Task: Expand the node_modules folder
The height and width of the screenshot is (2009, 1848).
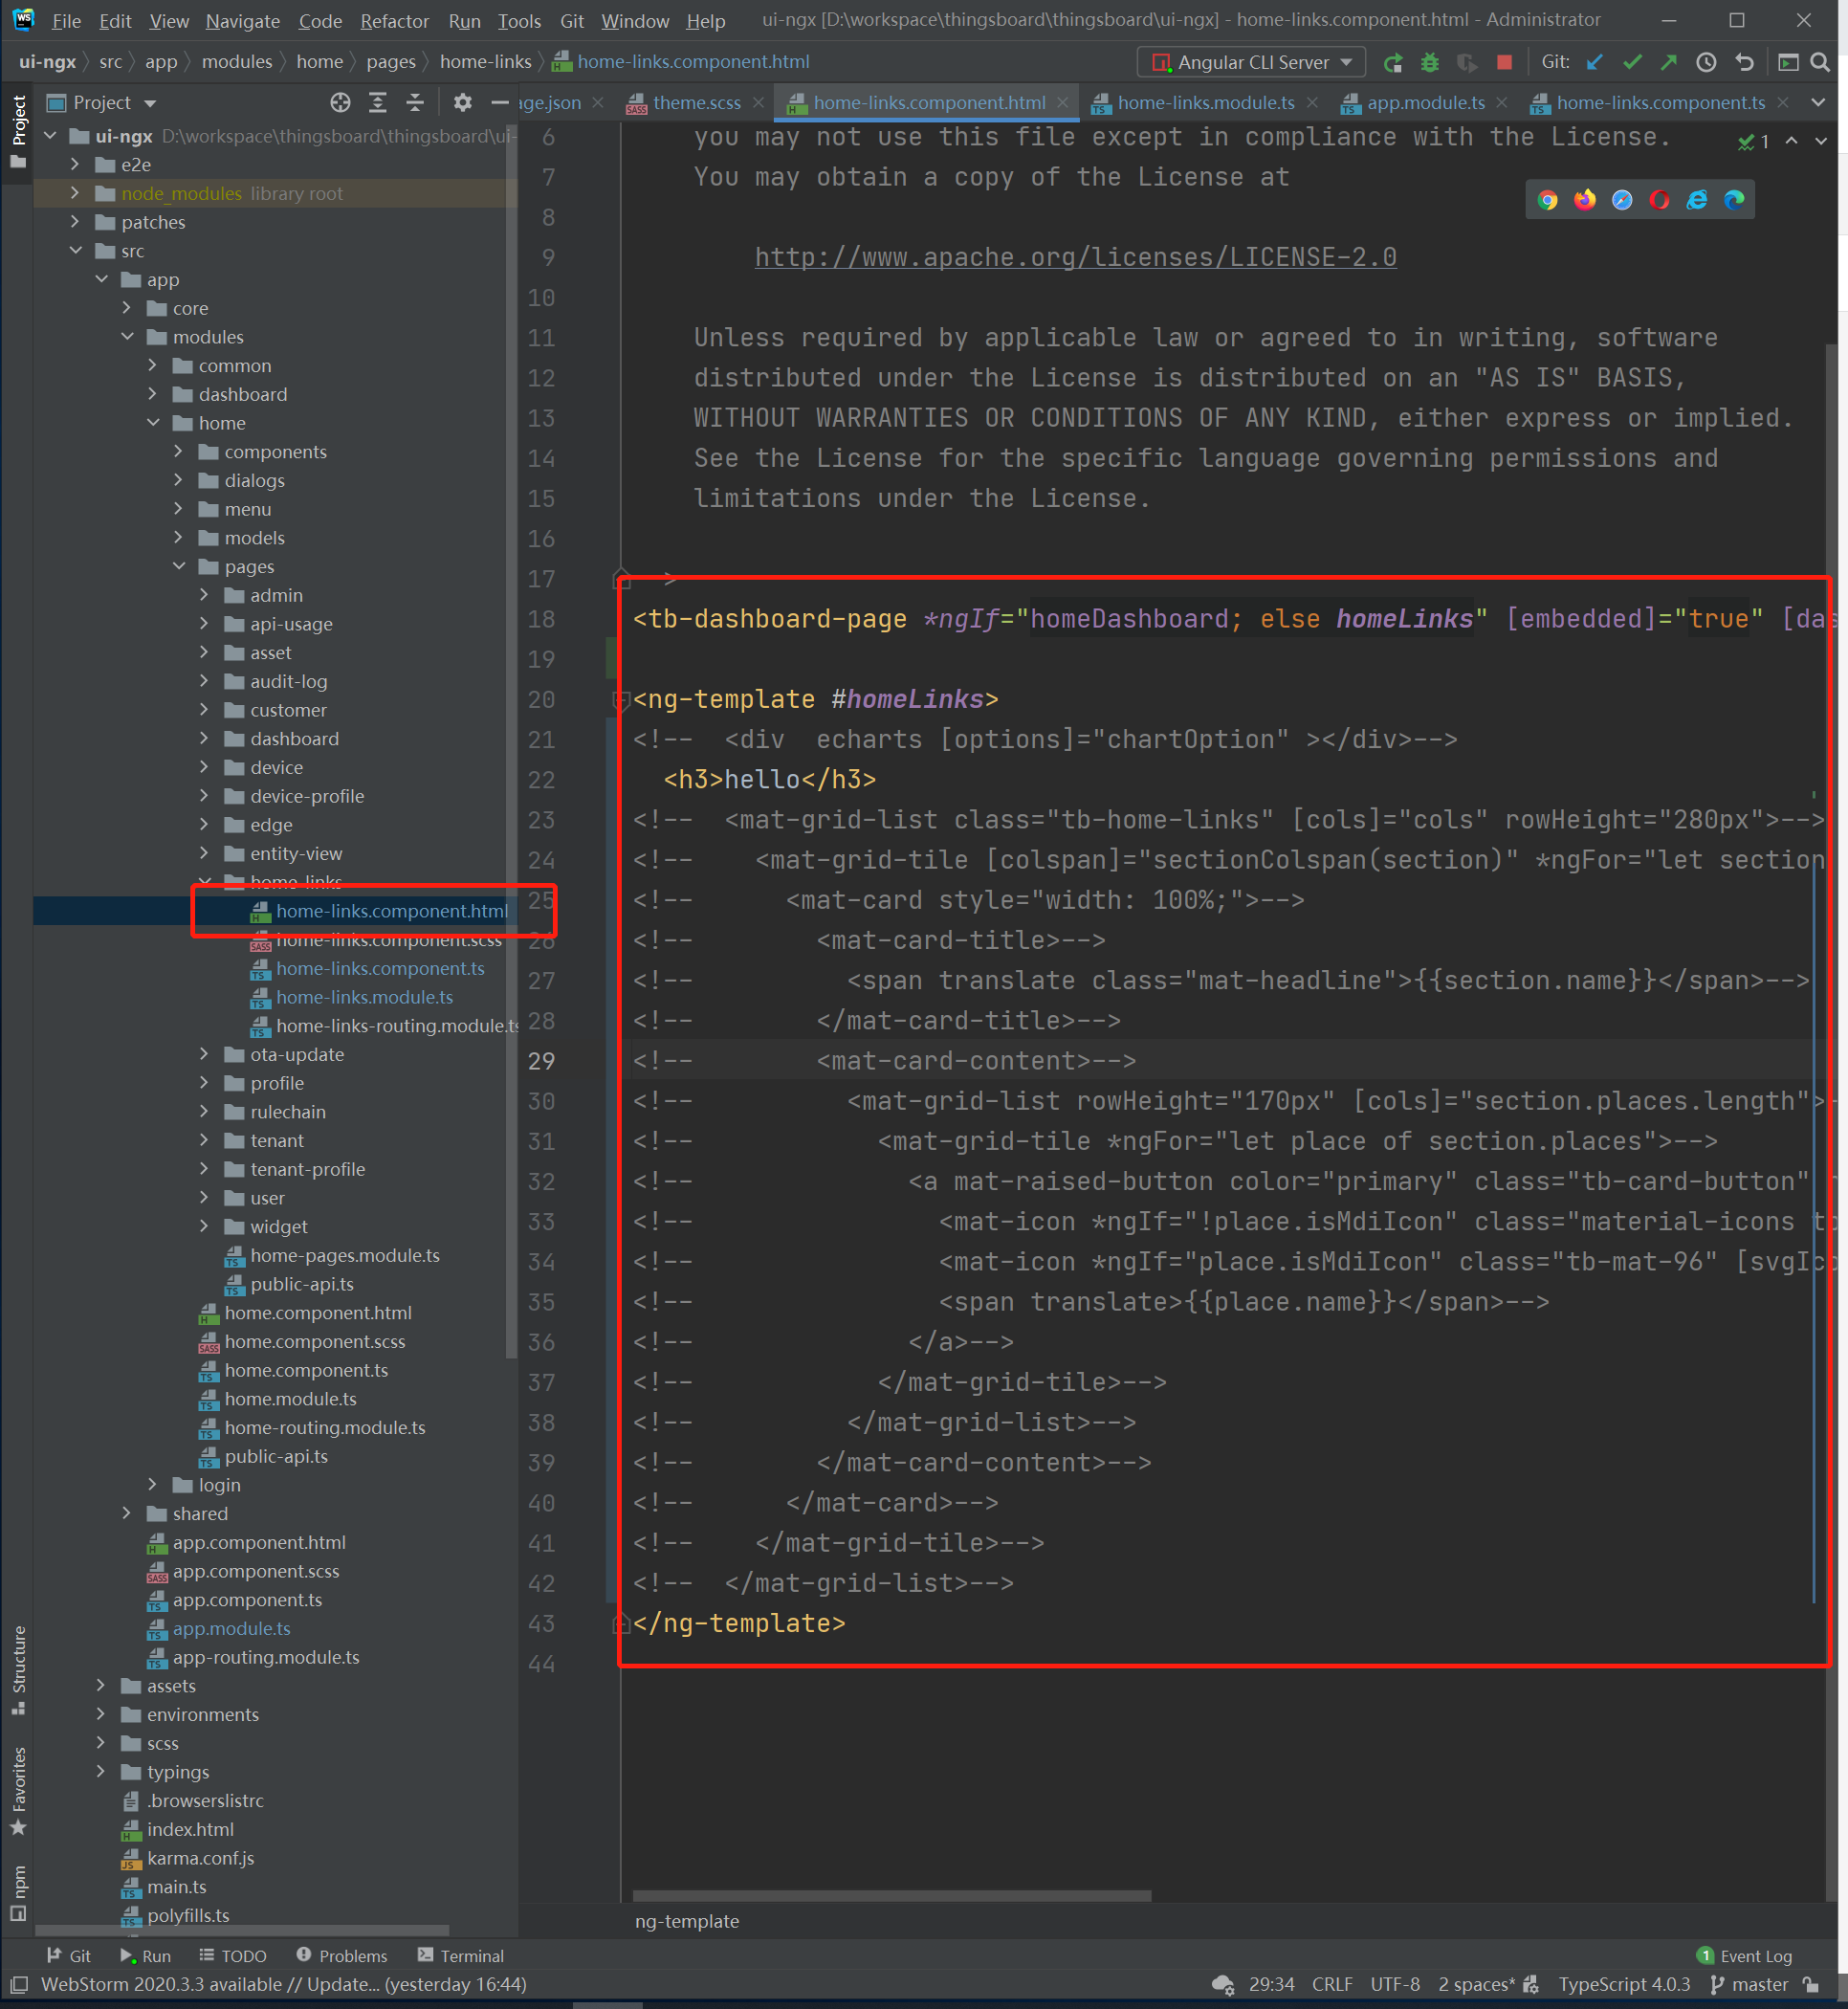Action: [x=75, y=193]
